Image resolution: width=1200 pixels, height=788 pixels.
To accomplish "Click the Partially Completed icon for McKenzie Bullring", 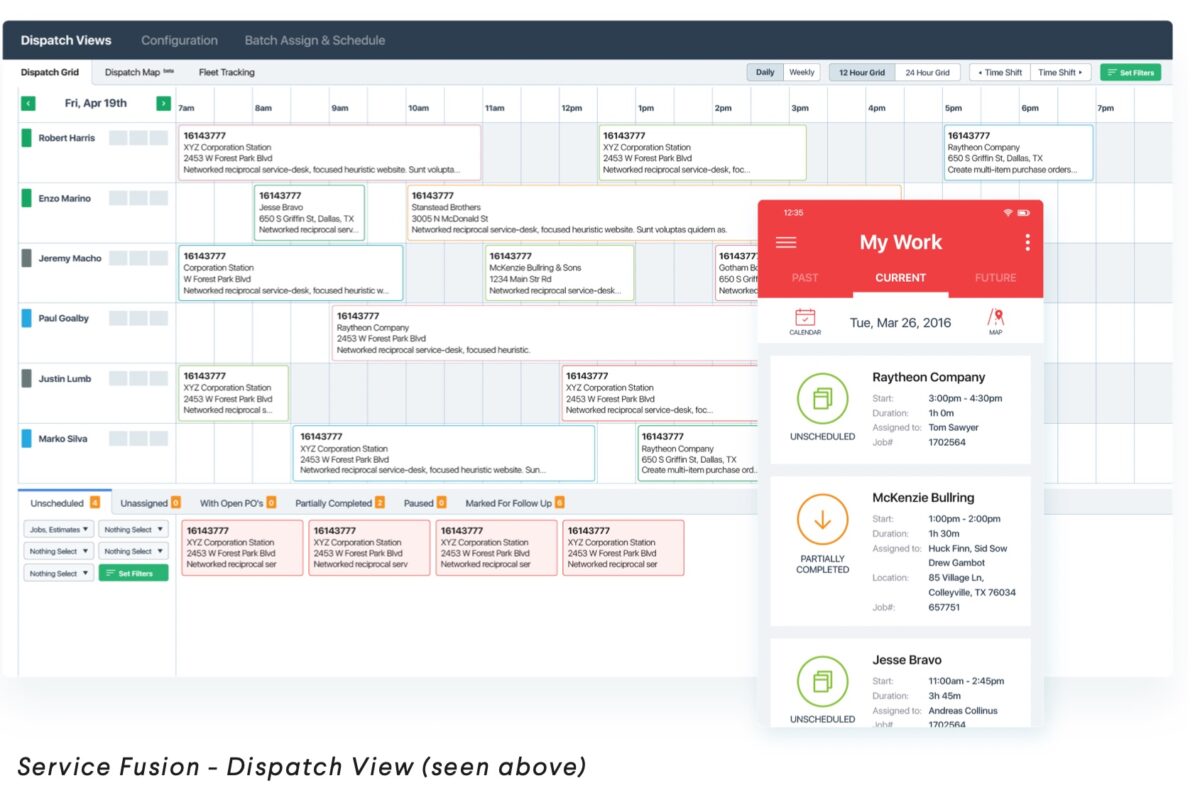I will (822, 520).
